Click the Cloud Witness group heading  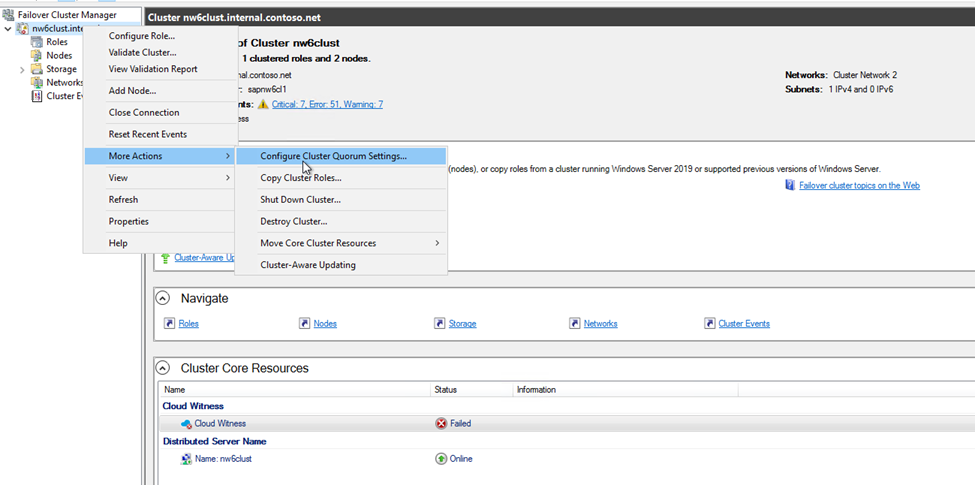193,406
